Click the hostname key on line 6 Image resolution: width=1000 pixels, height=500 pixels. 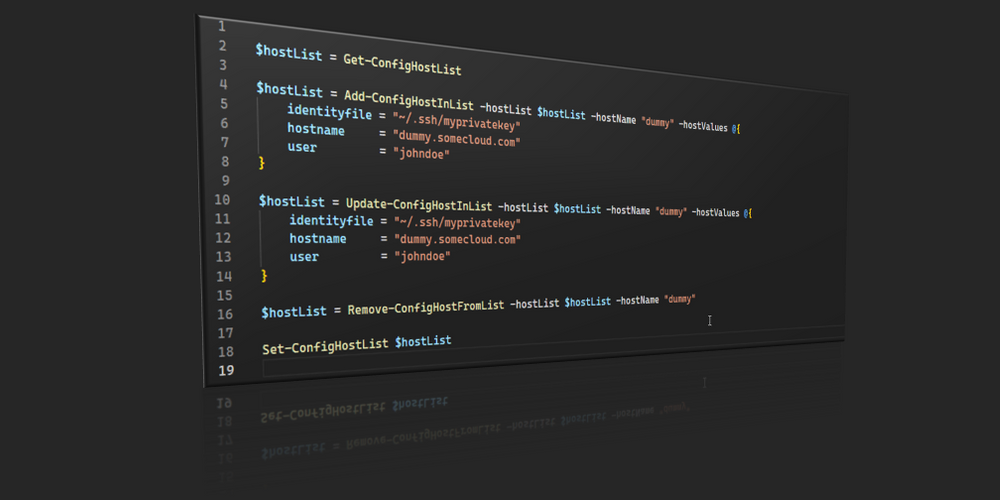[316, 130]
